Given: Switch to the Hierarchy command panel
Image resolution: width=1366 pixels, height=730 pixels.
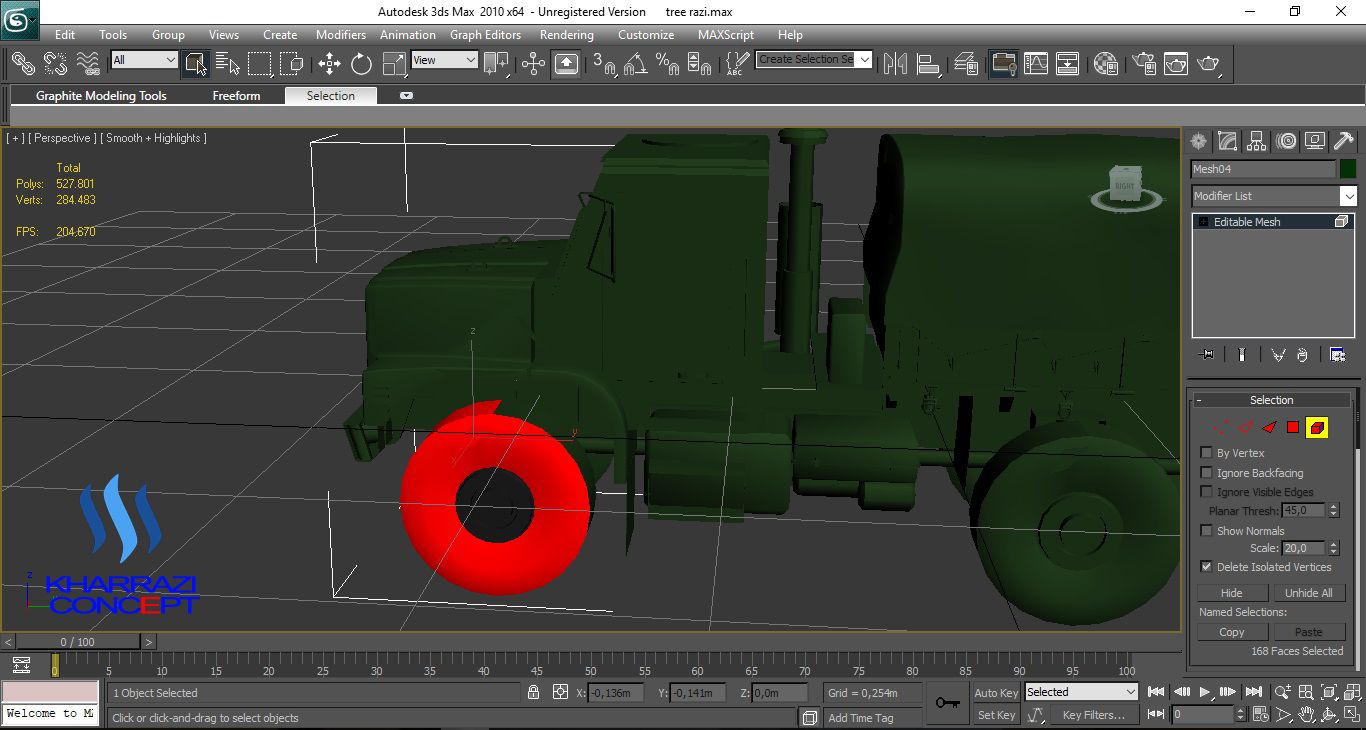Looking at the screenshot, I should coord(1257,141).
